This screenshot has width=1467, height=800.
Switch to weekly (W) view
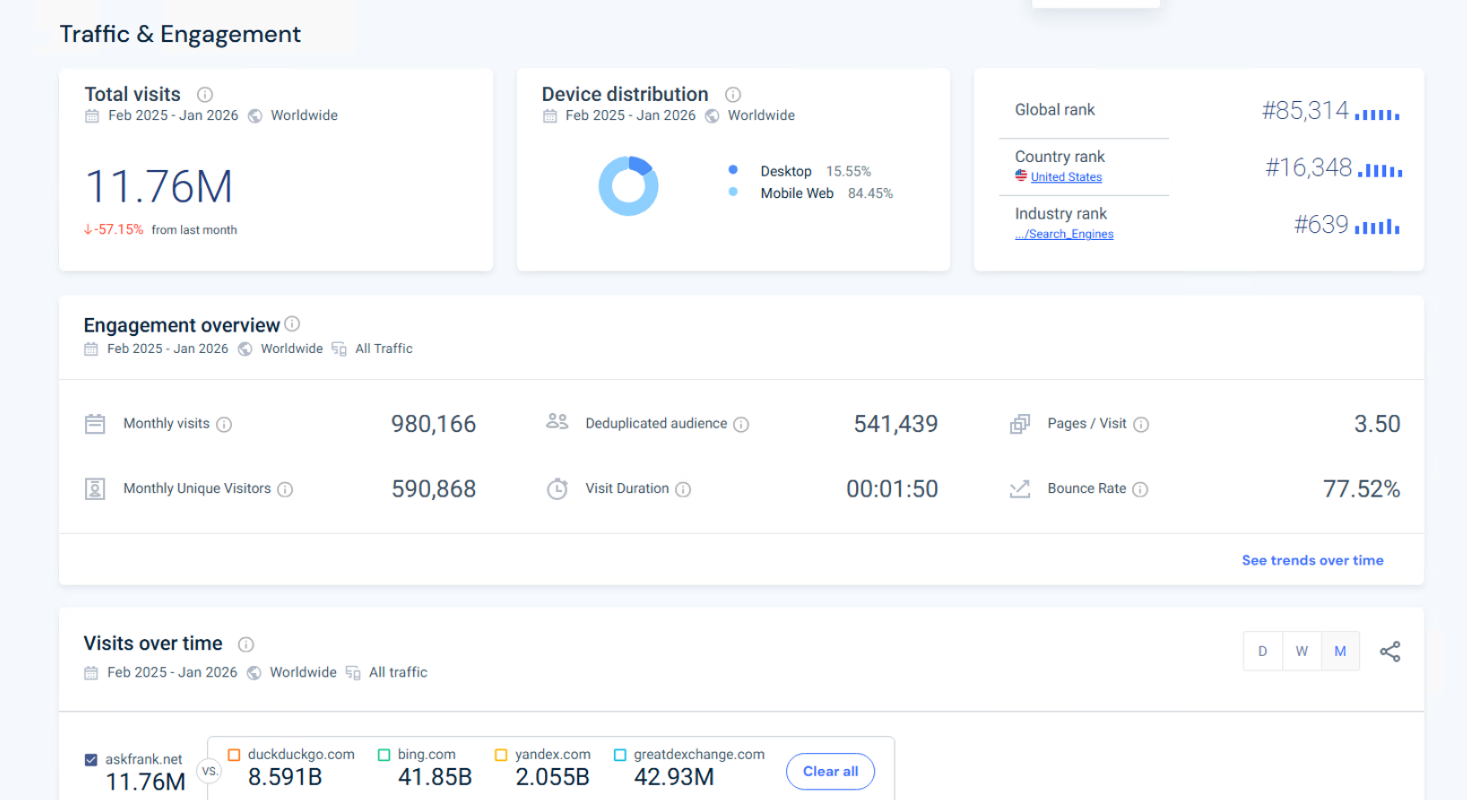(1301, 652)
